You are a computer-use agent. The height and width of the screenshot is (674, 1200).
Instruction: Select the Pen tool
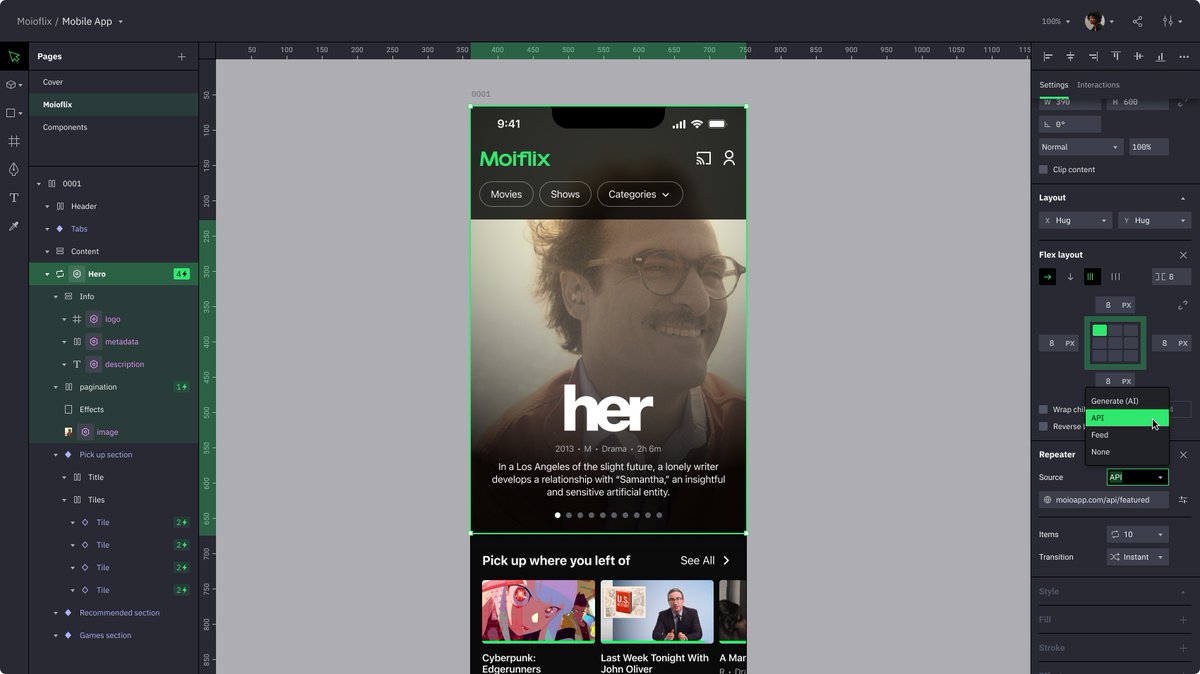(x=14, y=169)
